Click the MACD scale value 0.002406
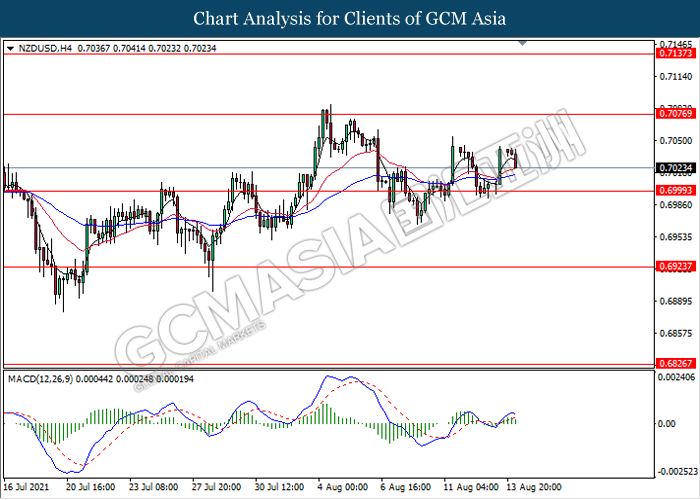The width and height of the screenshot is (700, 500). (677, 377)
